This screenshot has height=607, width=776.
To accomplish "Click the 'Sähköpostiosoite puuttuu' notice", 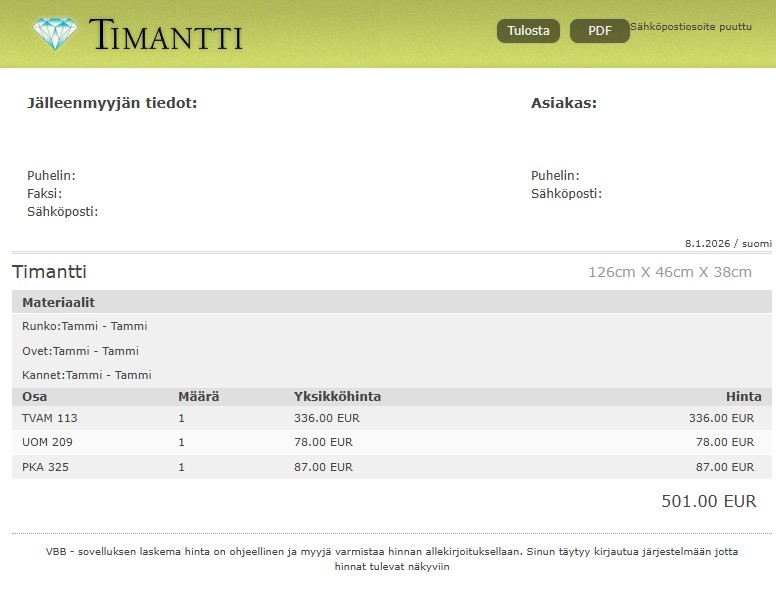I will (x=691, y=27).
